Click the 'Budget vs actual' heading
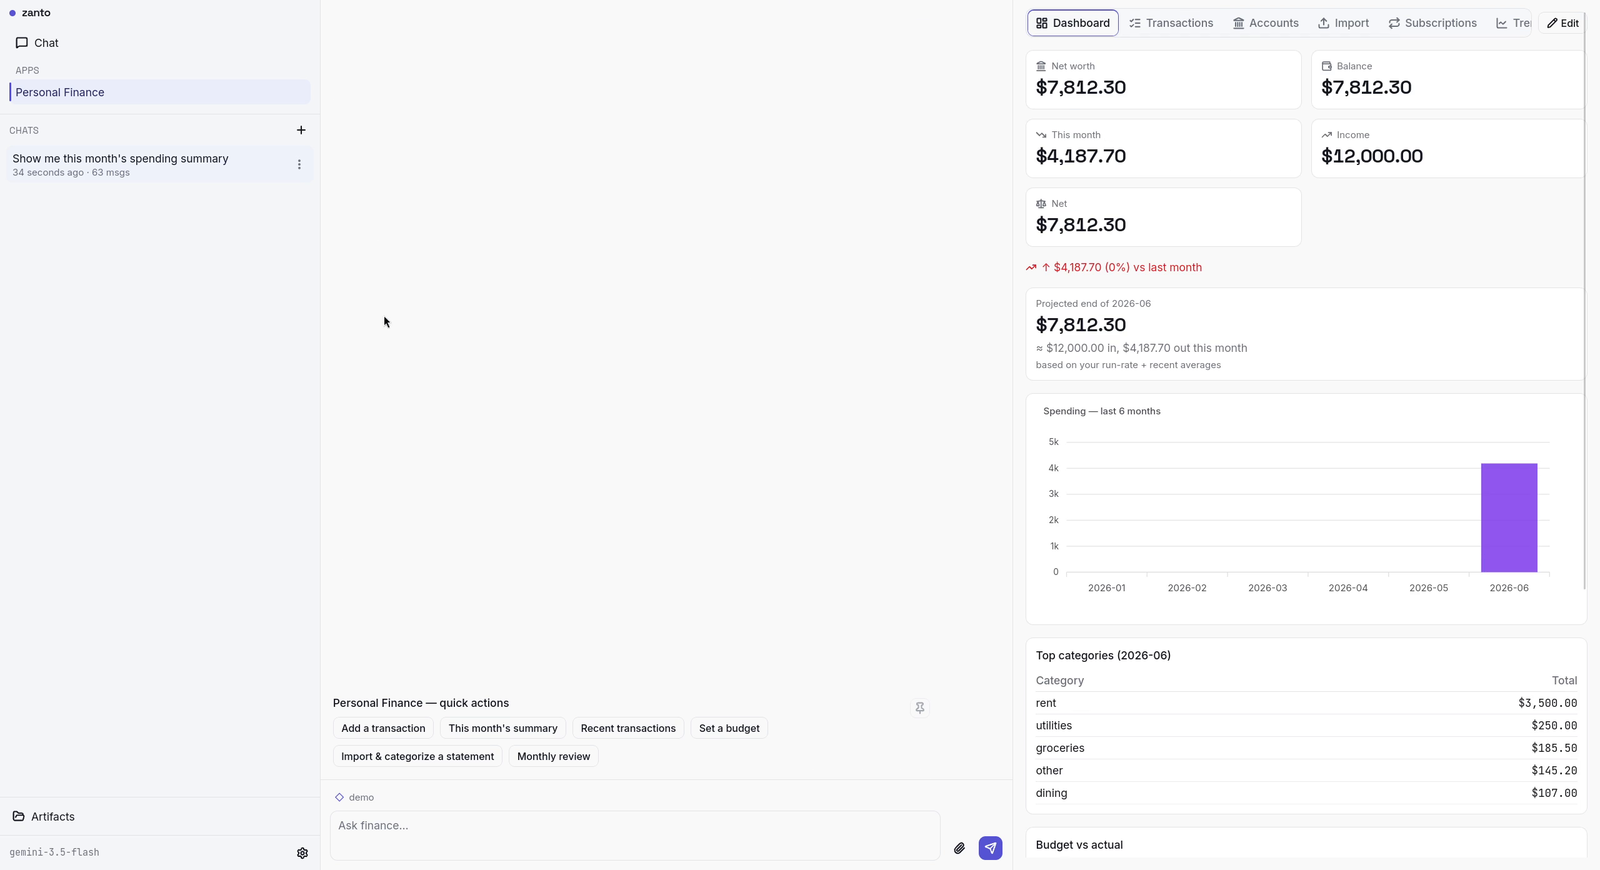The image size is (1600, 870). (1079, 845)
